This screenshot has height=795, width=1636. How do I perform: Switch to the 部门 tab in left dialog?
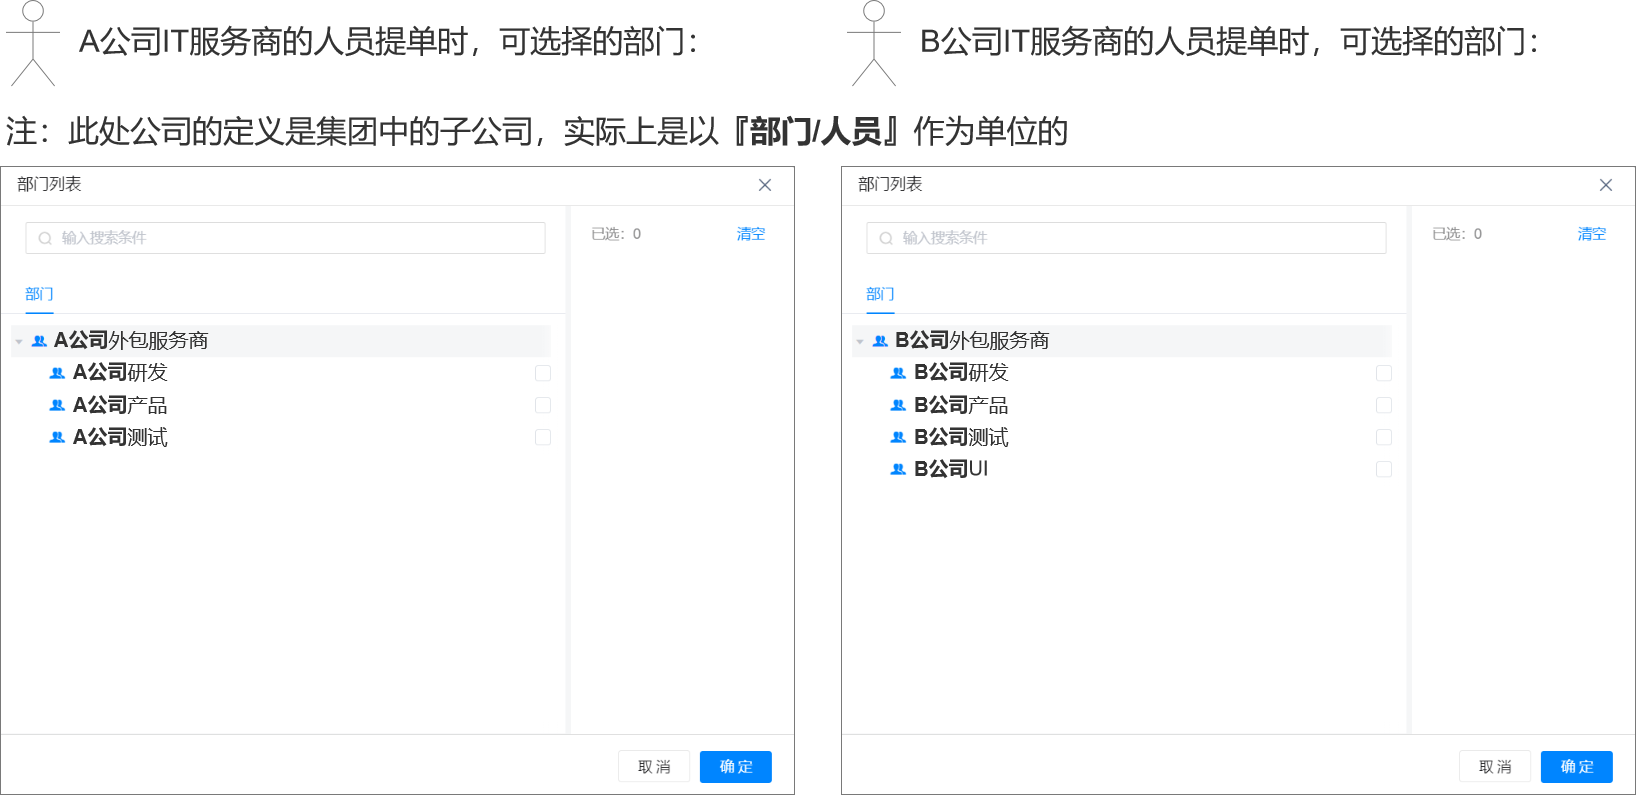39,294
